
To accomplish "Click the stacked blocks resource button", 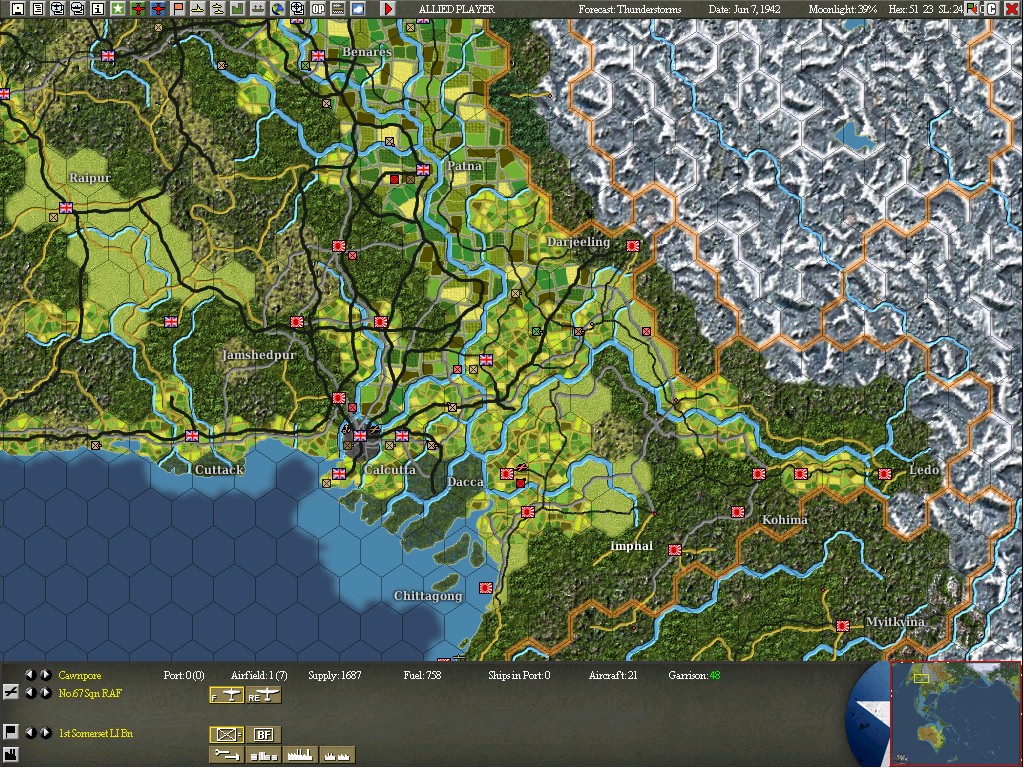I will [264, 755].
